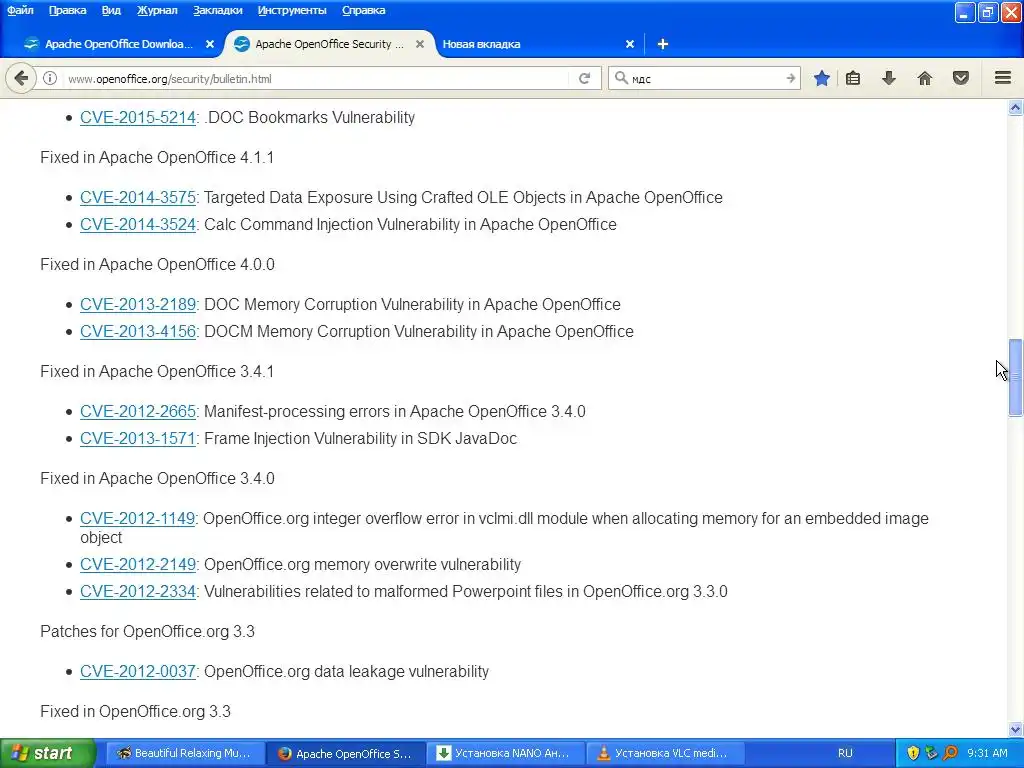Open CVE-2012-2149 link

138,564
